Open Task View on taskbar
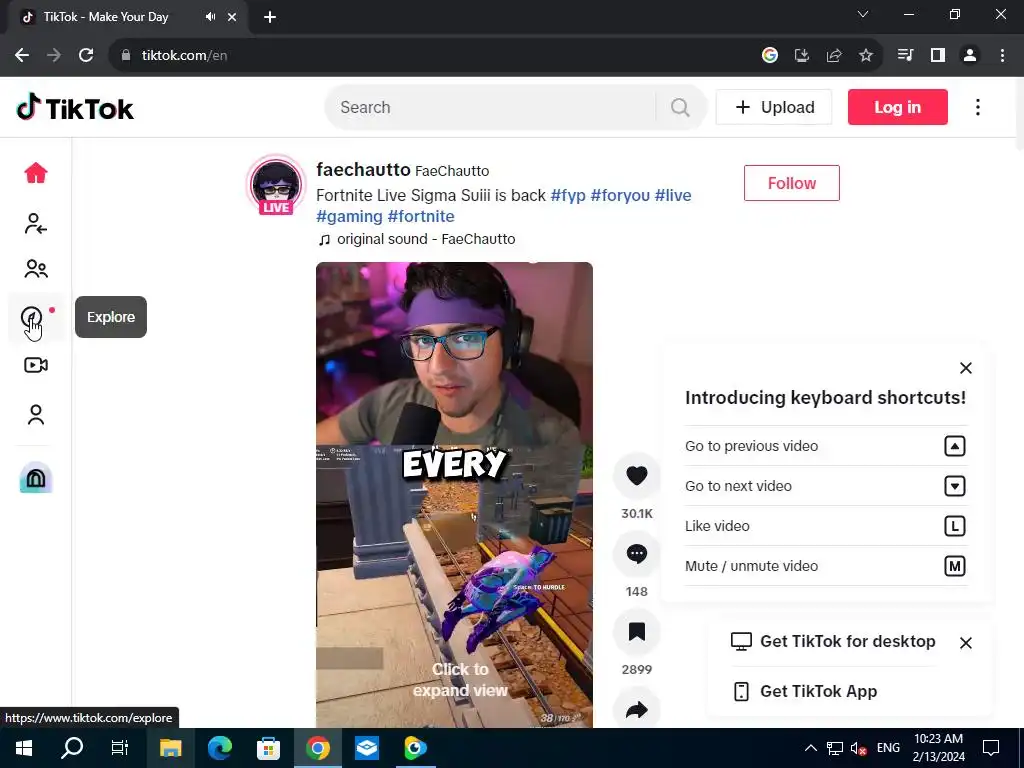Viewport: 1024px width, 768px height. [120, 748]
